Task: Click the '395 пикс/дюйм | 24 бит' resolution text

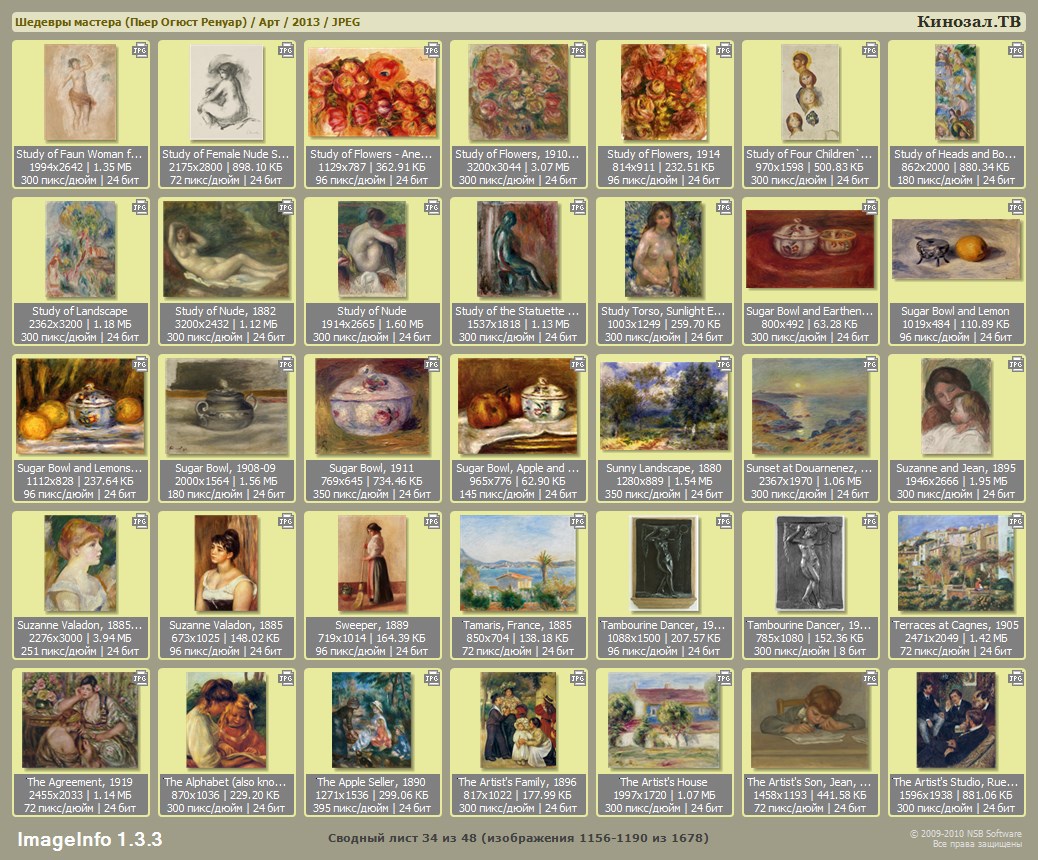Action: 372,808
